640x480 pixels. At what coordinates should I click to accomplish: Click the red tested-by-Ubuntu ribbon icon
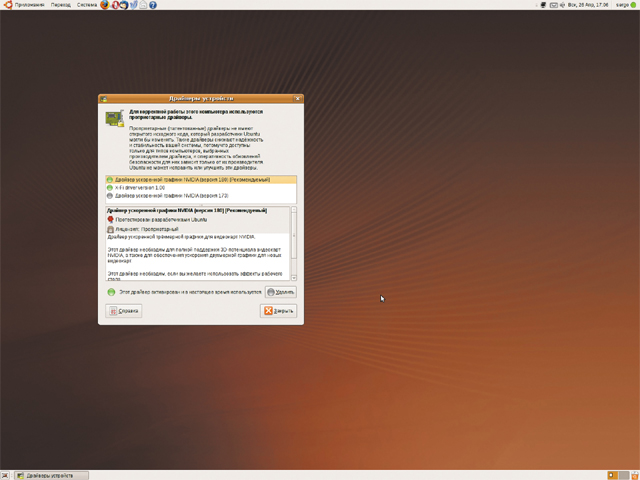pyautogui.click(x=110, y=220)
